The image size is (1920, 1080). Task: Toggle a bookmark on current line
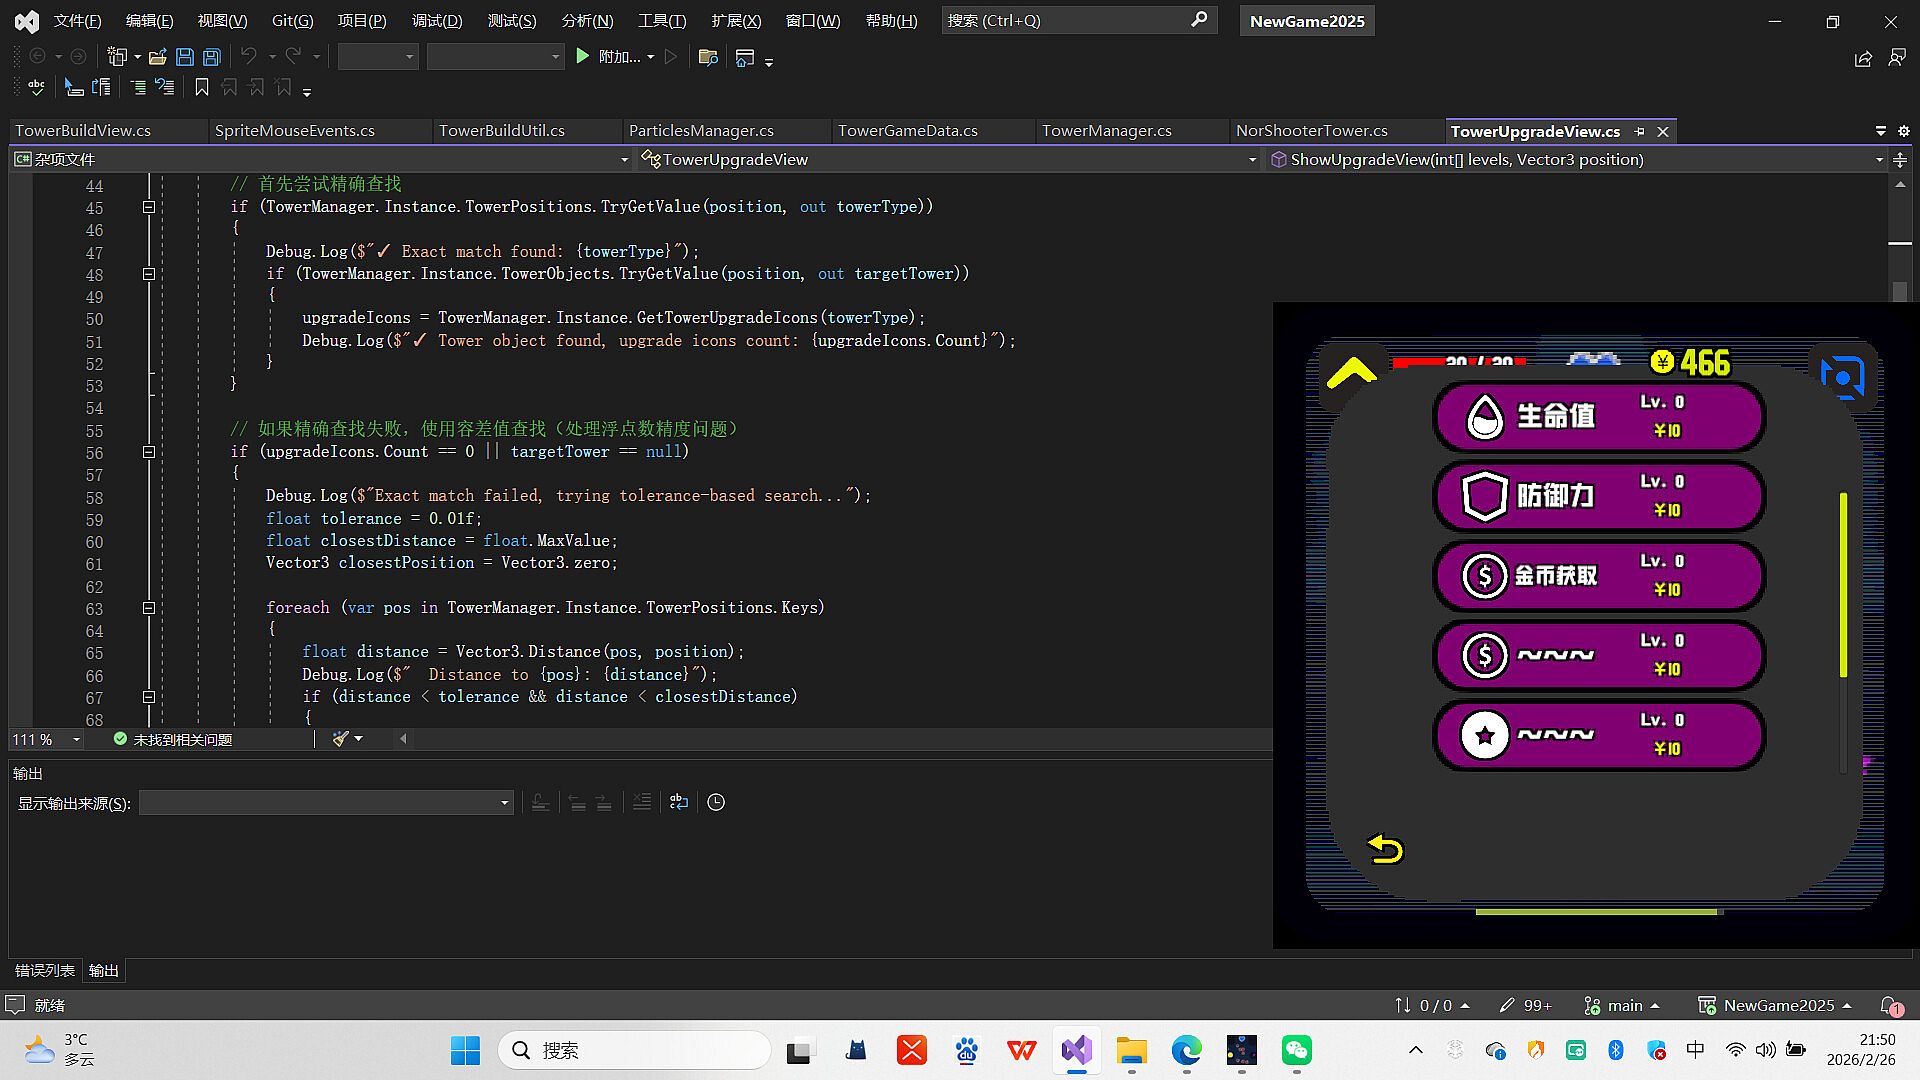[x=201, y=88]
